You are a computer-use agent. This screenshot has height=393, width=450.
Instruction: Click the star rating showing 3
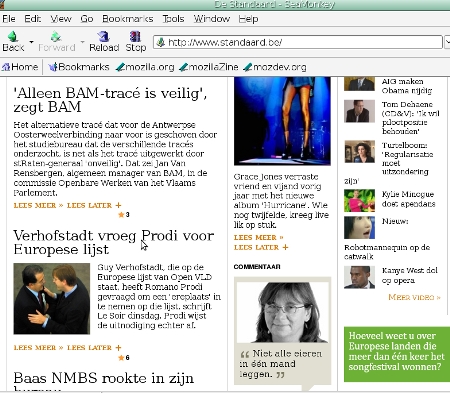point(124,215)
